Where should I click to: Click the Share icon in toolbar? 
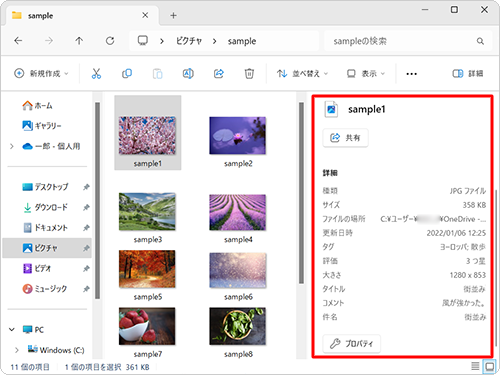[x=219, y=73]
